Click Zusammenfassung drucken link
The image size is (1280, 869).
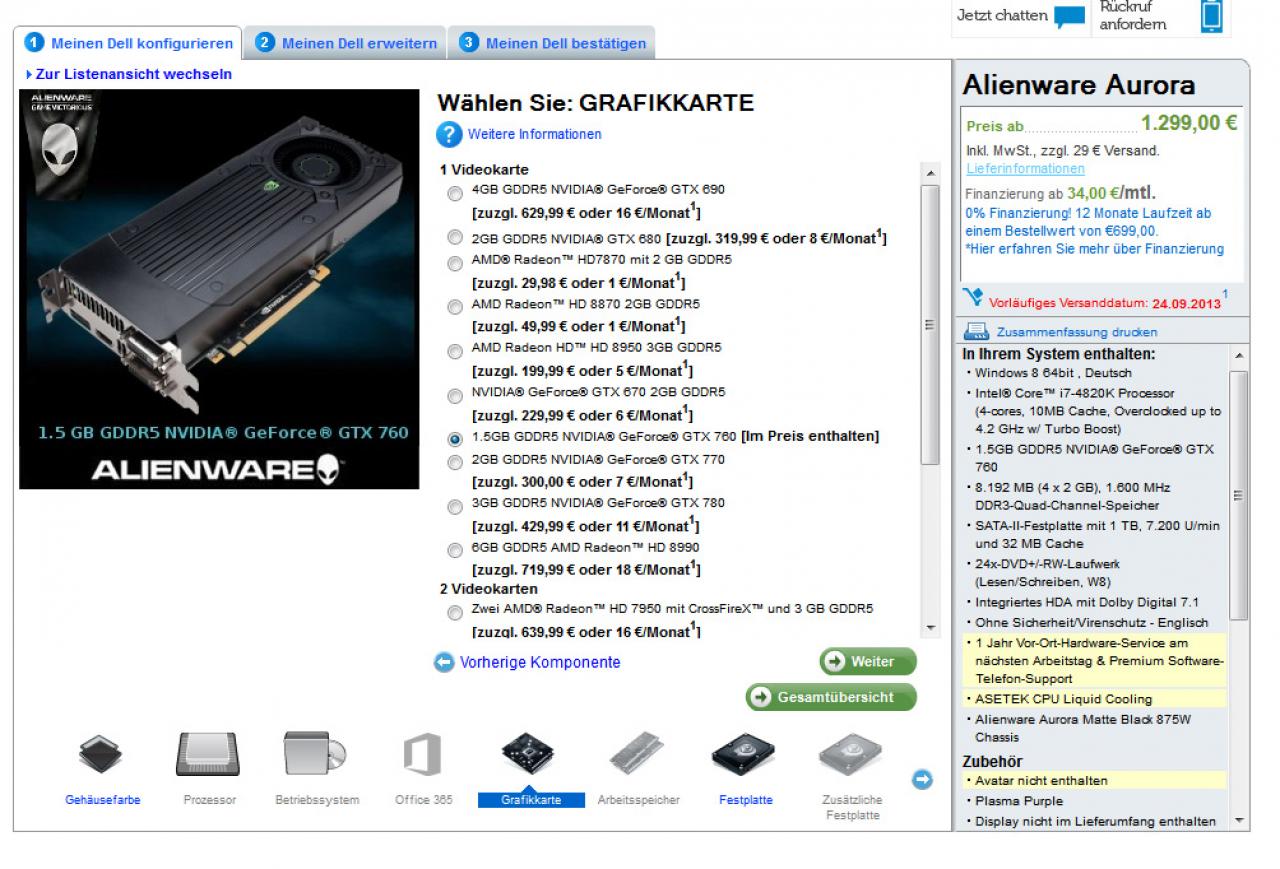(1076, 332)
